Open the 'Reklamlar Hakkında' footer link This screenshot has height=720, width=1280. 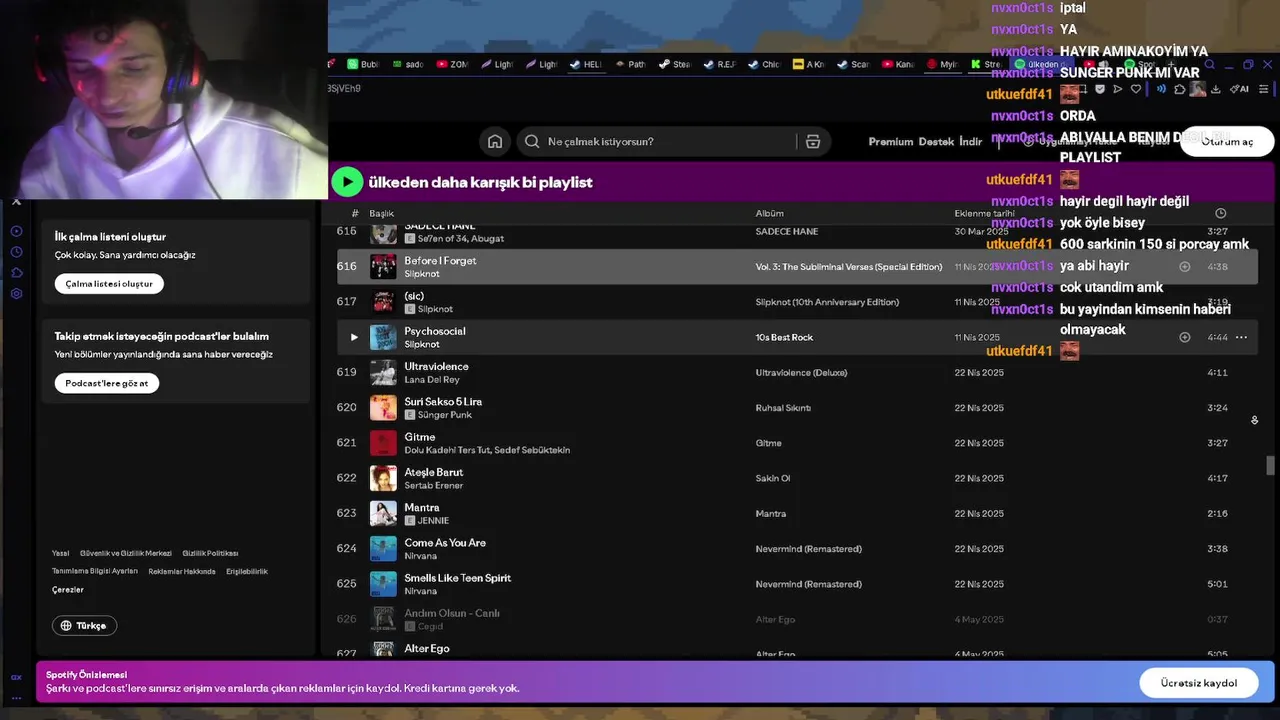click(182, 571)
